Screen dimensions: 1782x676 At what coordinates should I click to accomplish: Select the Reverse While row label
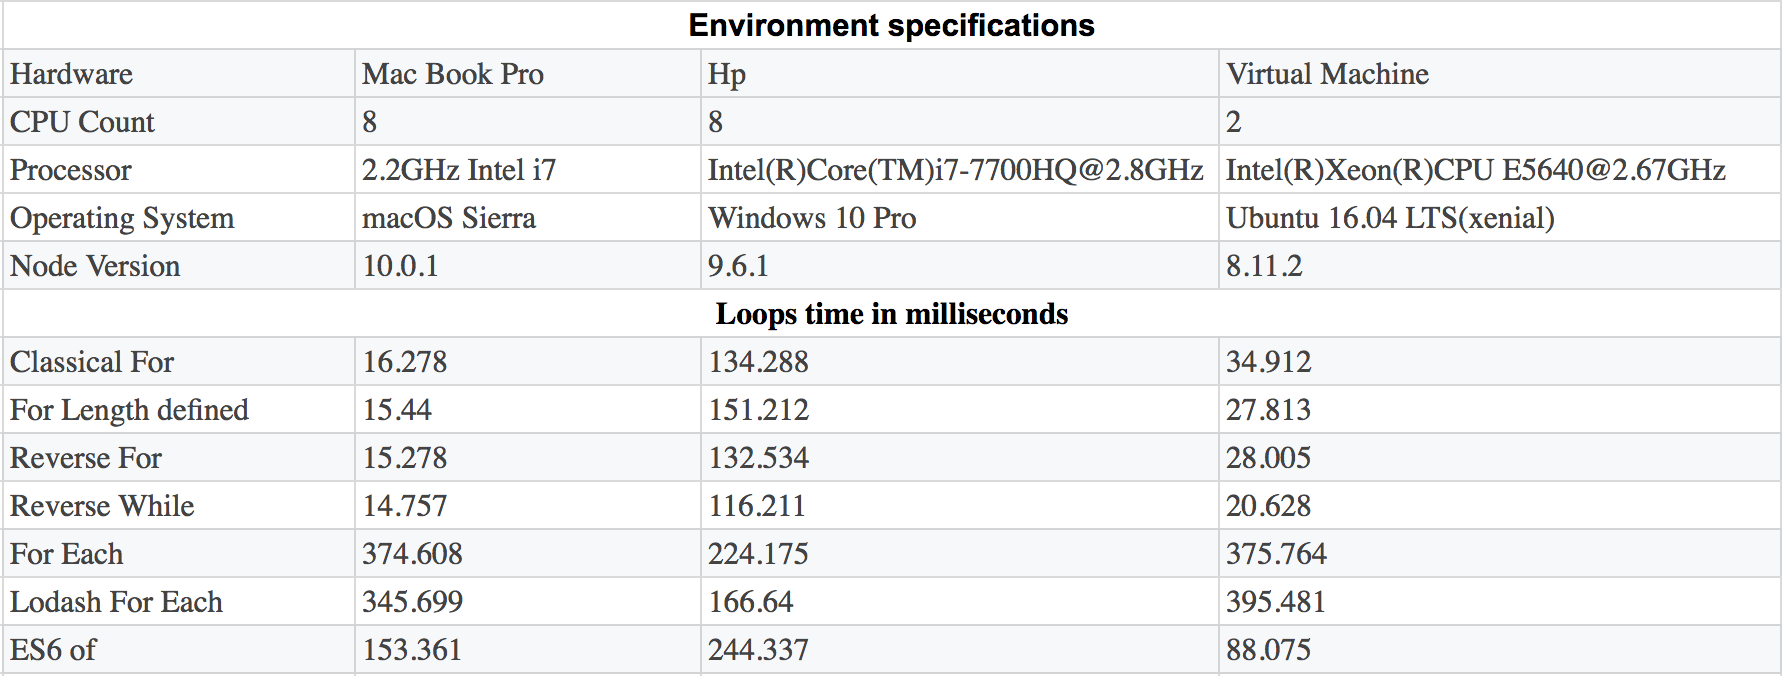(x=179, y=505)
